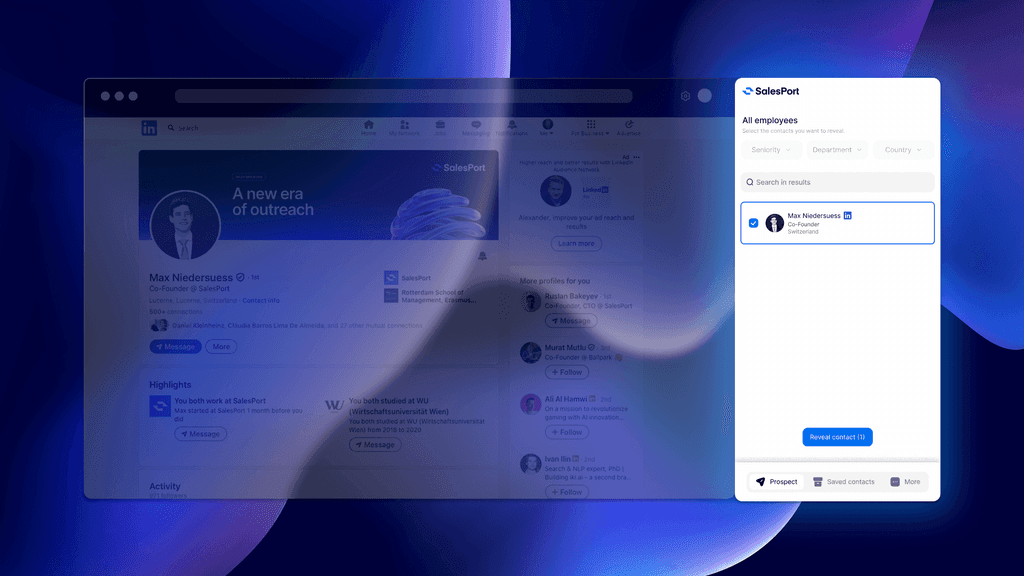Open ad options three-dot menu
1024x576 pixels.
tap(637, 157)
